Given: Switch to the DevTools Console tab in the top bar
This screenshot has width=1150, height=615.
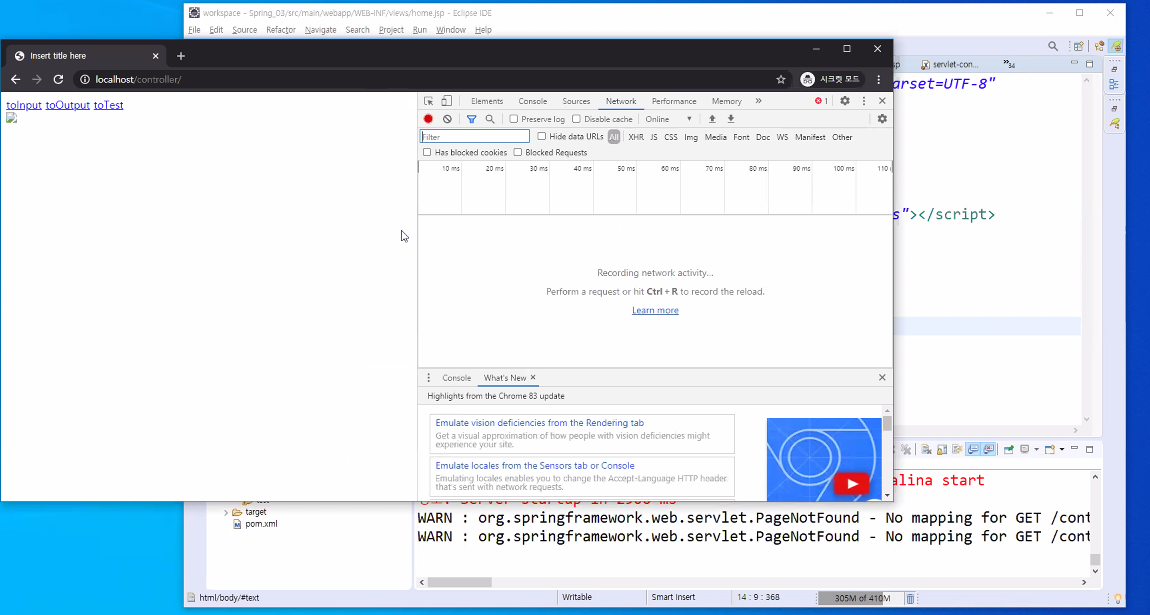Looking at the screenshot, I should click(532, 101).
